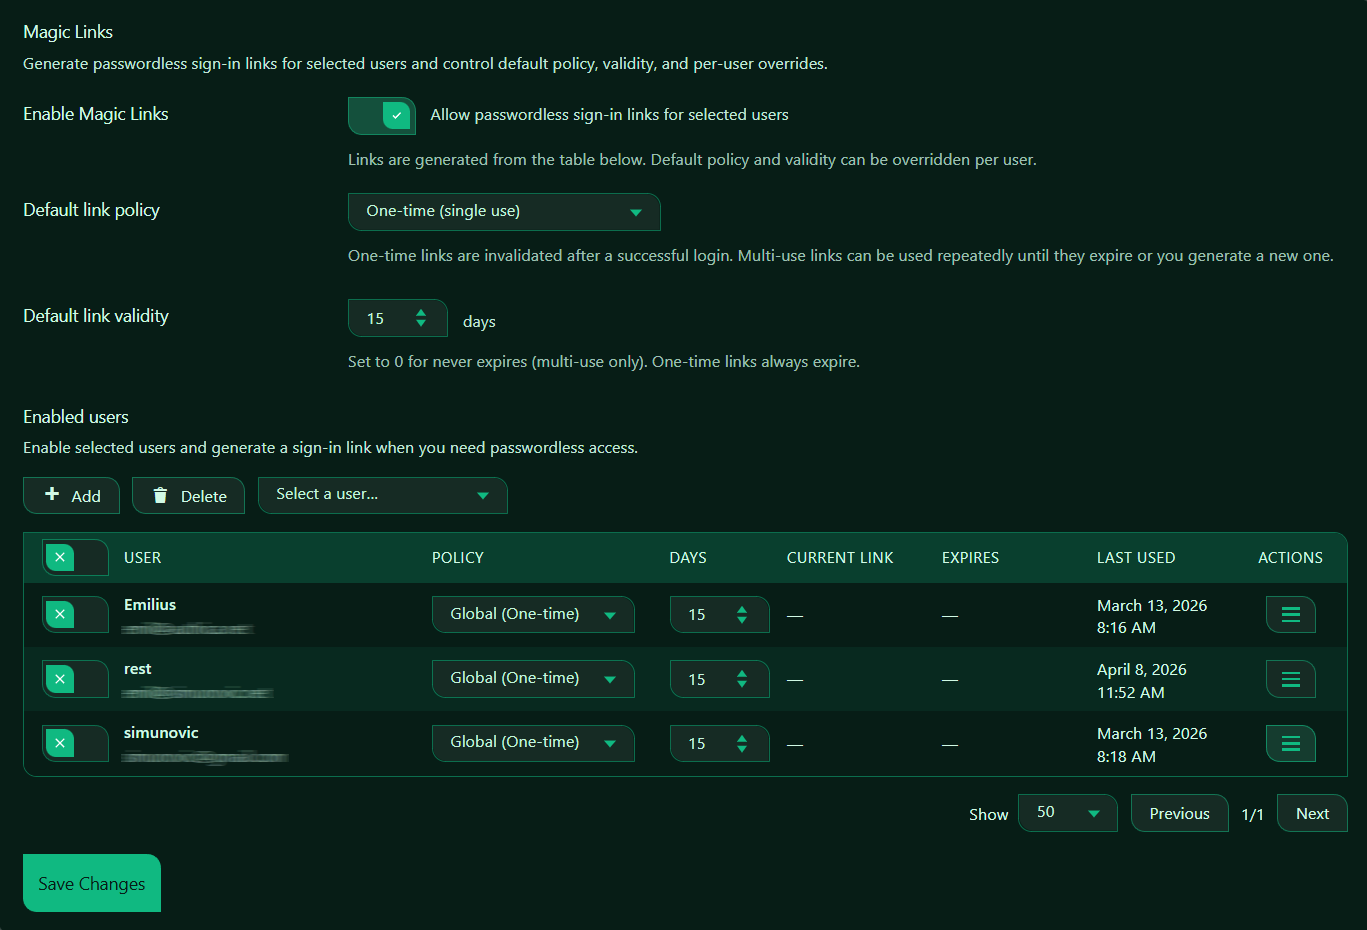Open actions menu for simunovic row
Screen dimensions: 1367x930
coord(1290,744)
